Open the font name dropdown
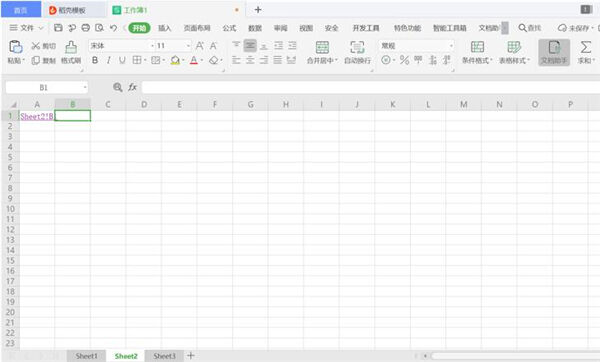This screenshot has width=600, height=362. (152, 46)
